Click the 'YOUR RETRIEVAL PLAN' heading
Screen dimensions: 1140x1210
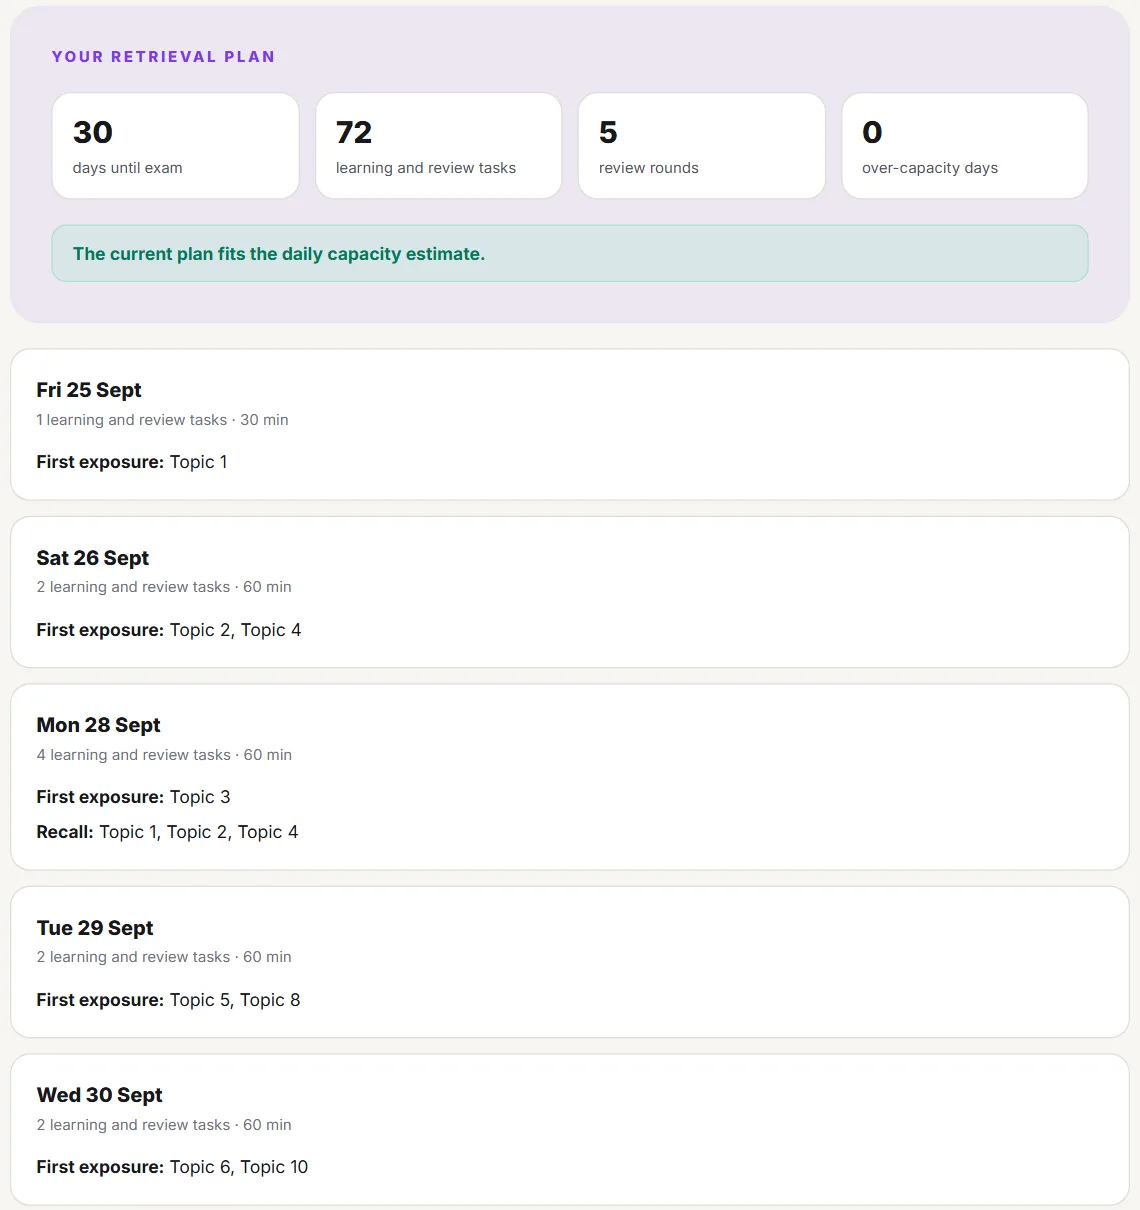coord(163,57)
